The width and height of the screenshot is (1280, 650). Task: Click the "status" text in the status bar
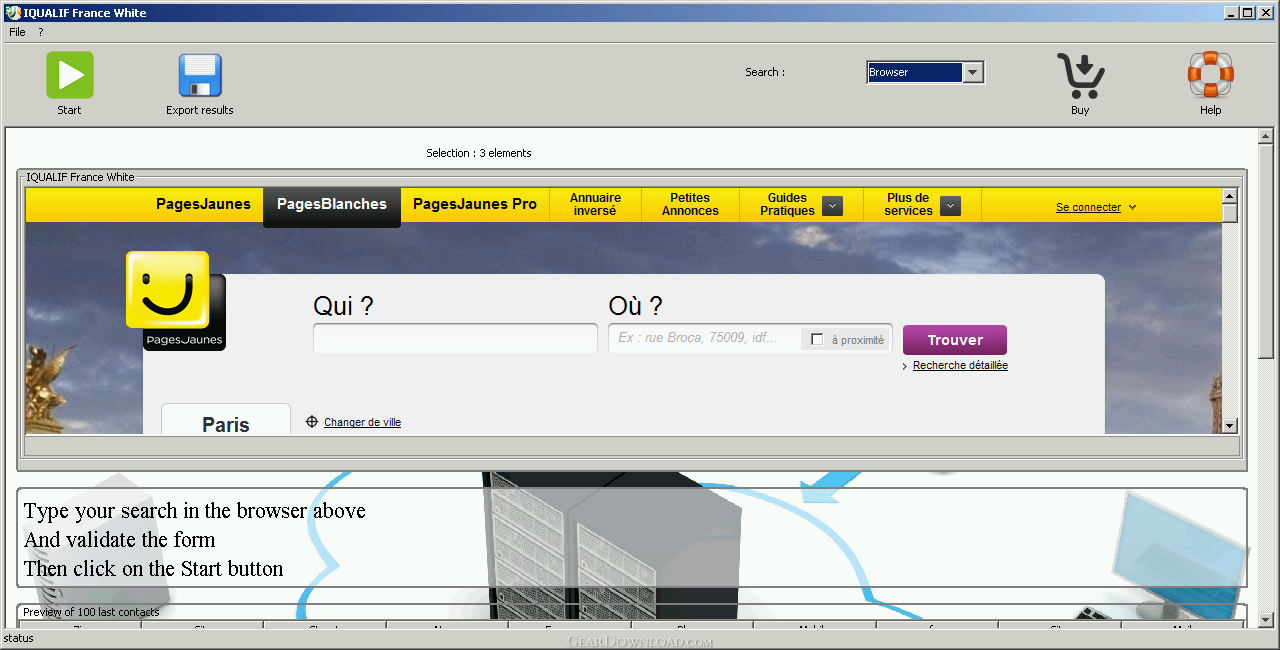point(18,638)
